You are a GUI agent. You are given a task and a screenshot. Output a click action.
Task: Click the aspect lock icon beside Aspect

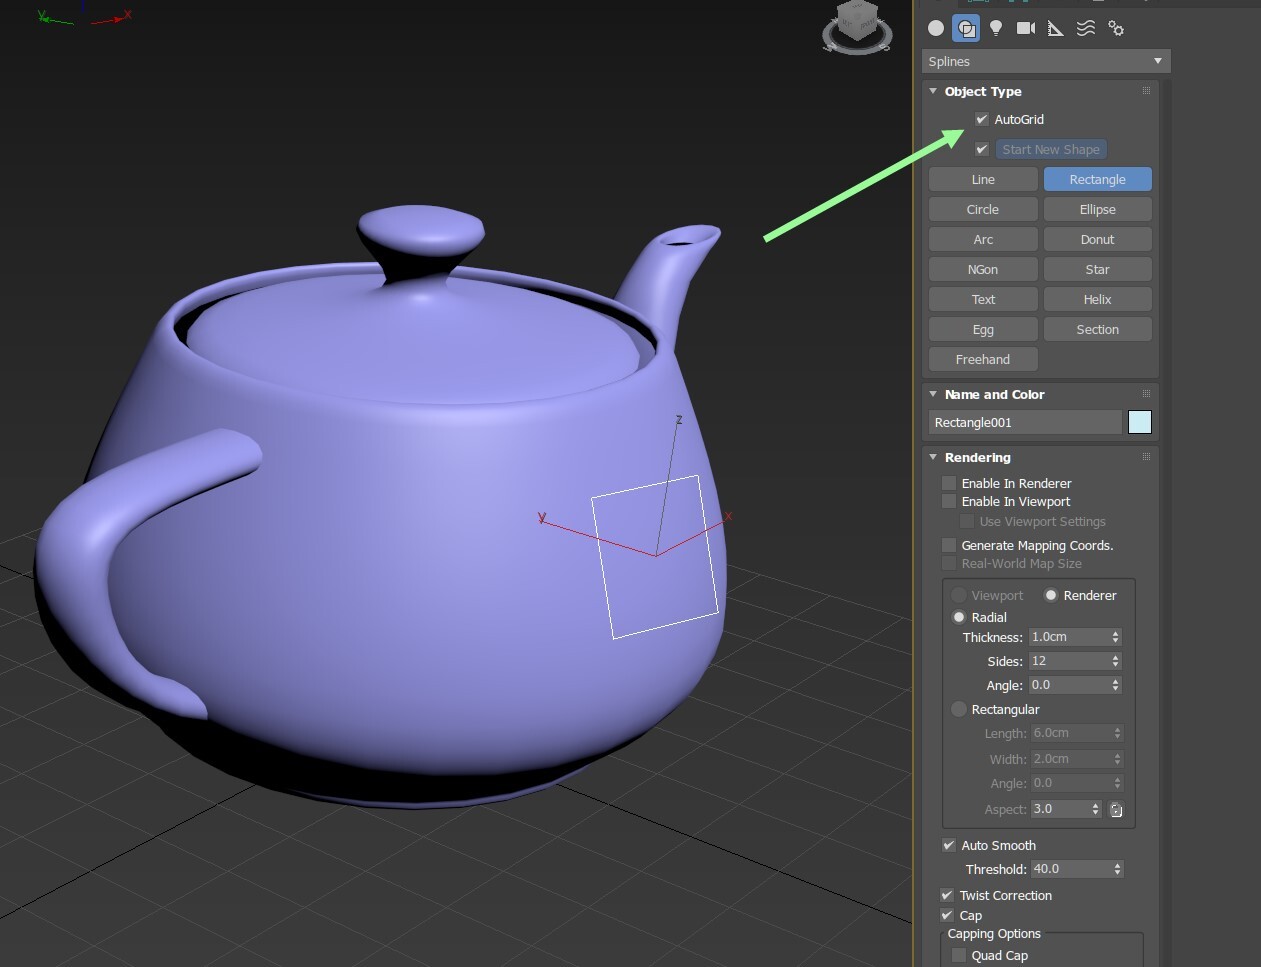[x=1116, y=810]
